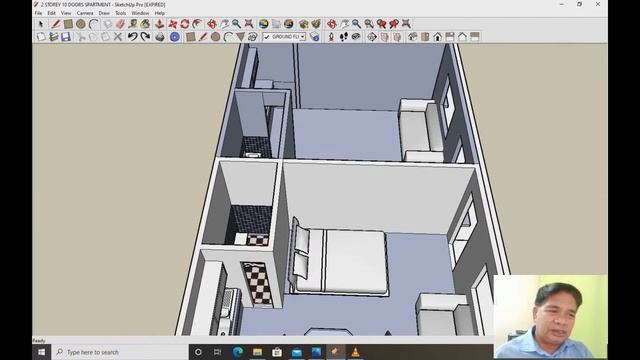
Task: Select the Polygon triangle tool
Action: tap(240, 37)
